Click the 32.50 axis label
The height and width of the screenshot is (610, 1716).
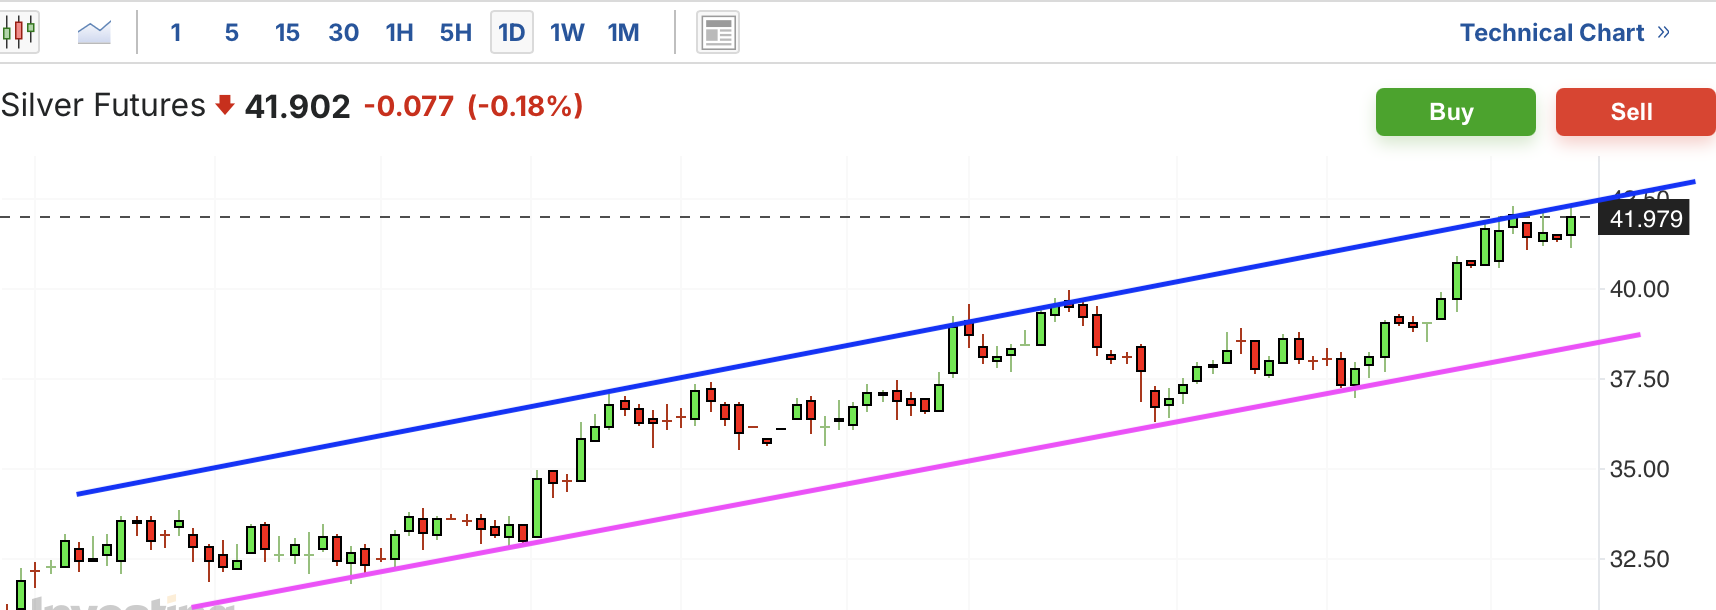(1639, 559)
